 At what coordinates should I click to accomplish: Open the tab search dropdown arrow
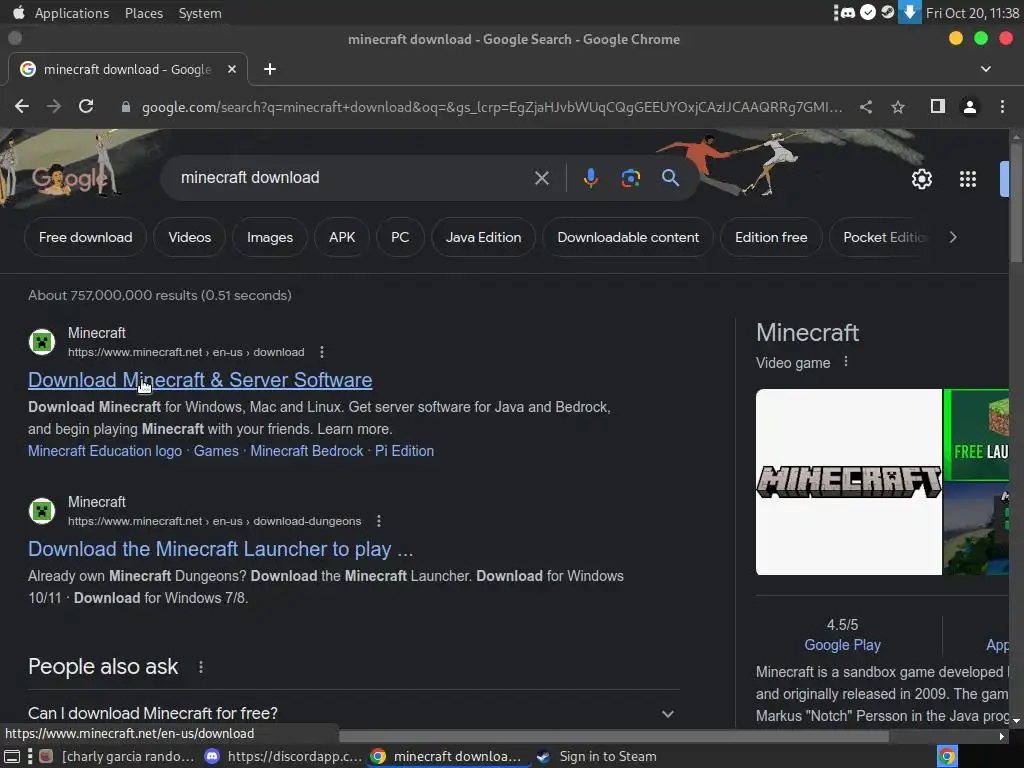coord(985,69)
